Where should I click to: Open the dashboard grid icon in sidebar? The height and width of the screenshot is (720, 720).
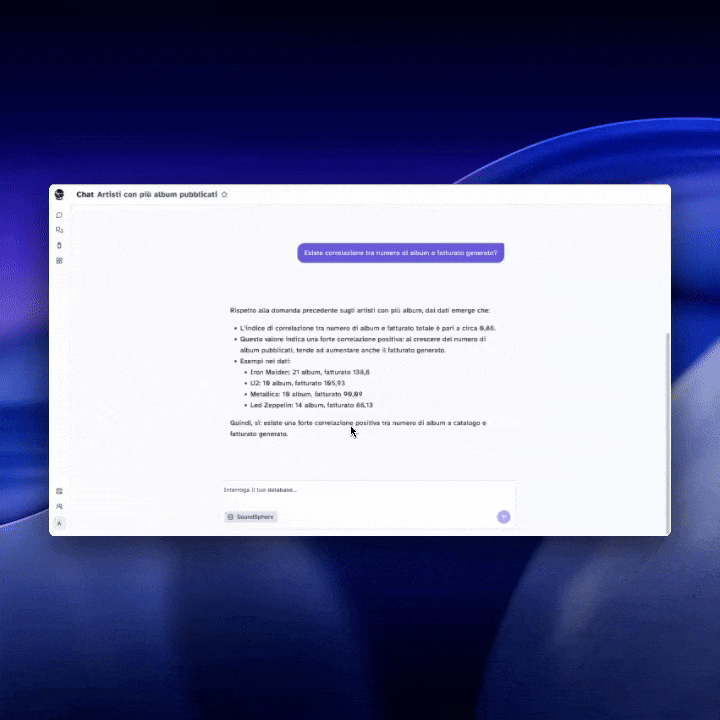59,261
